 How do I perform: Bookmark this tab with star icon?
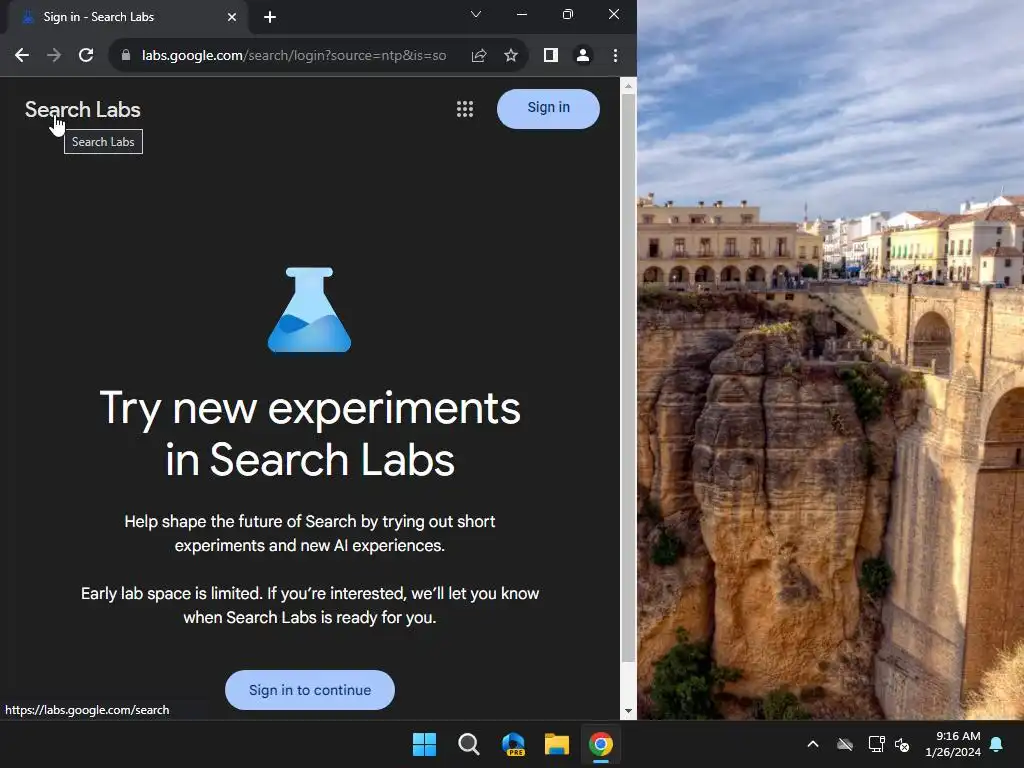tap(511, 56)
